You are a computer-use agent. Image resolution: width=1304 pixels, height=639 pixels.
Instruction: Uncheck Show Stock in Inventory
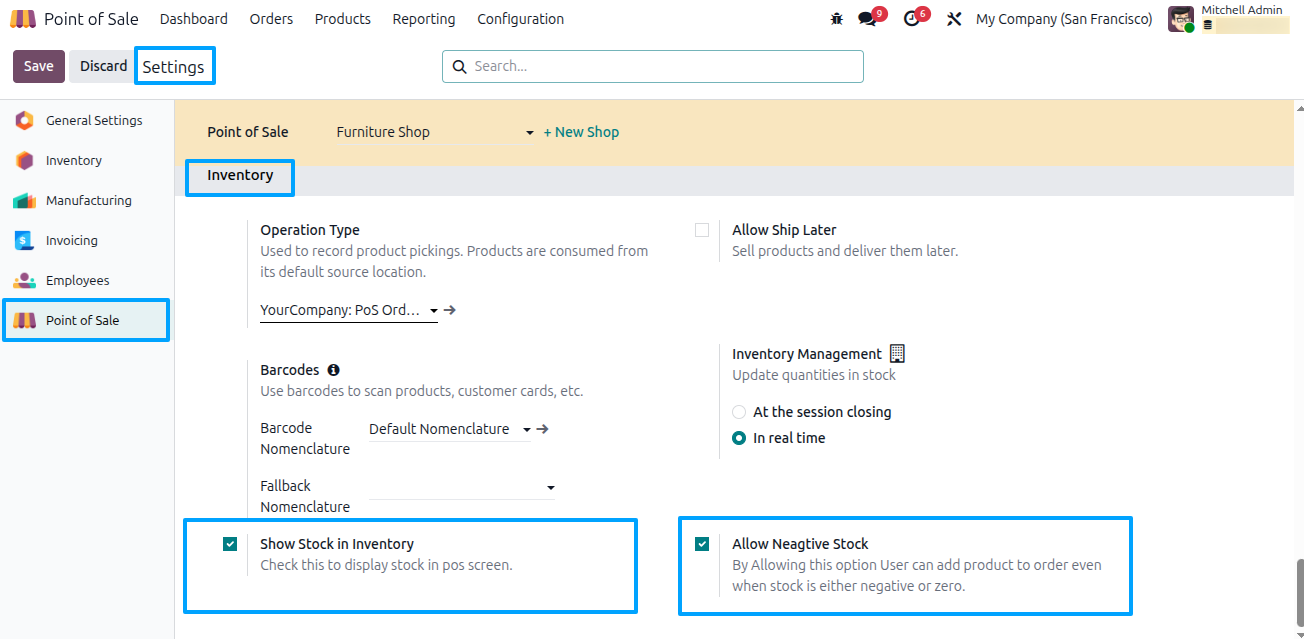click(x=230, y=544)
